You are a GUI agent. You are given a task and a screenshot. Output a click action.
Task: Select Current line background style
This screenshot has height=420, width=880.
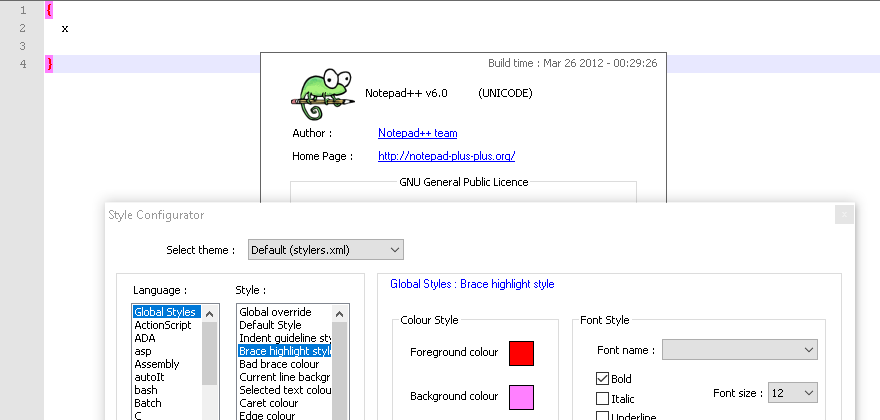pyautogui.click(x=285, y=377)
